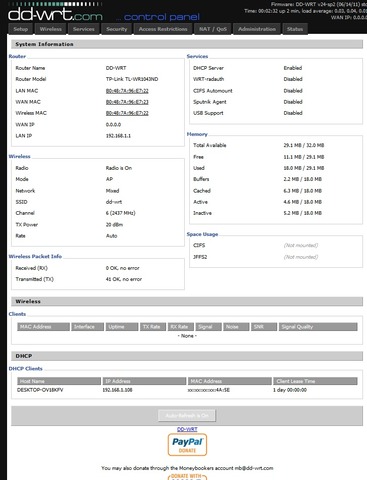Select the TX Power value 20 dBm
This screenshot has width=367, height=480.
click(x=114, y=225)
